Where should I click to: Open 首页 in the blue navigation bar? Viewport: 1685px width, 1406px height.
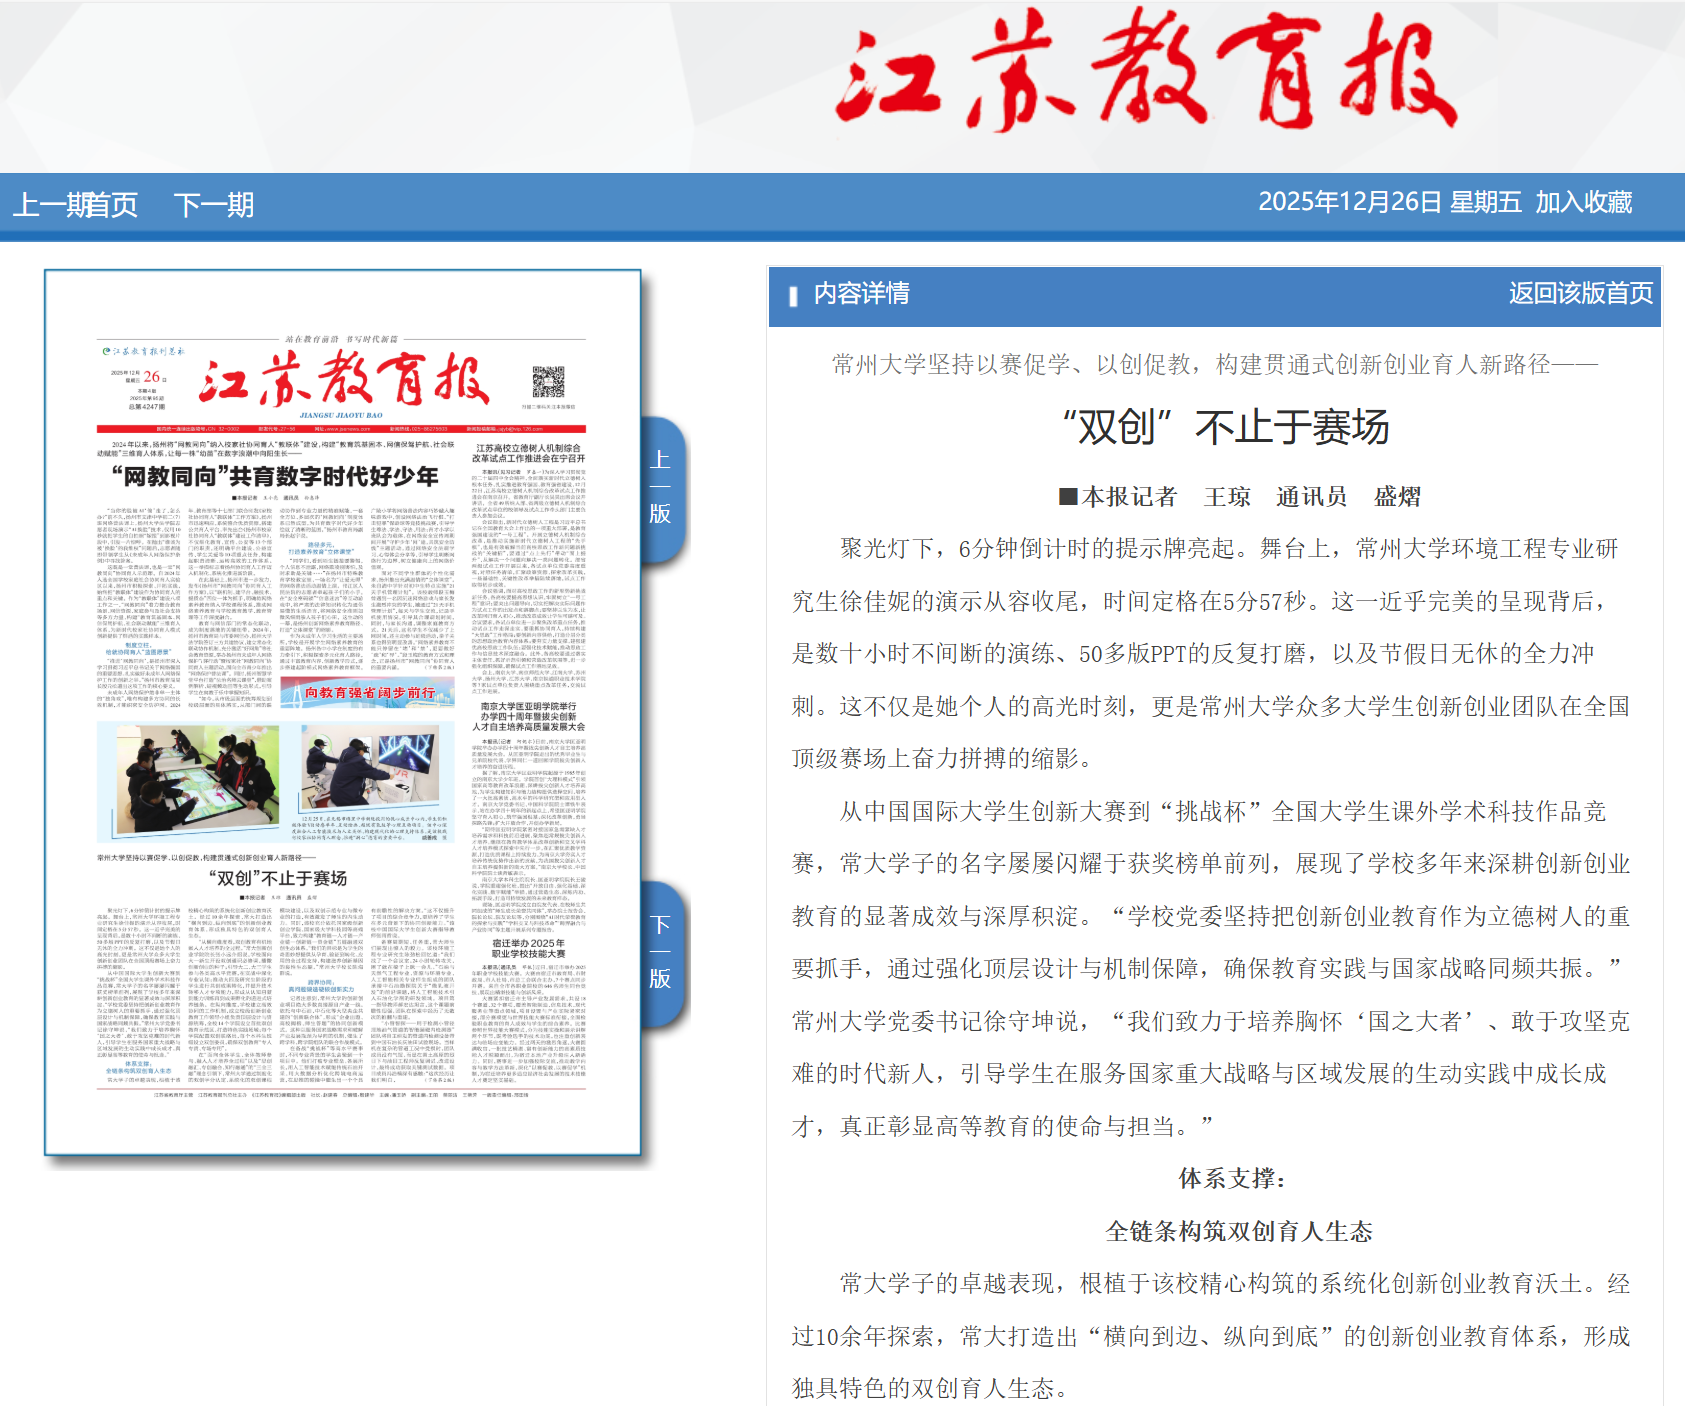pyautogui.click(x=112, y=205)
